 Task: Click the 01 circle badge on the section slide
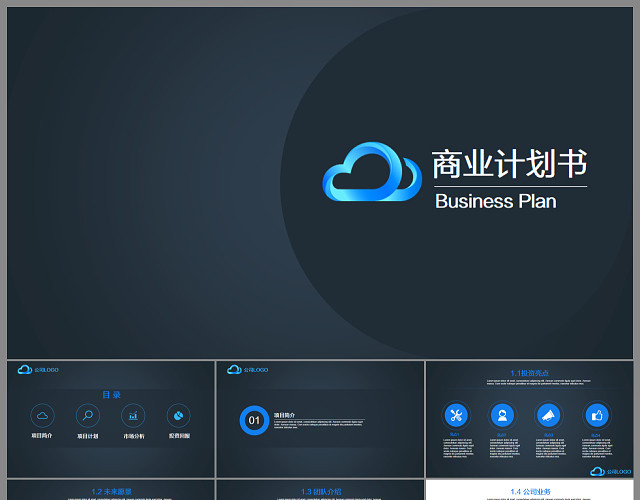(254, 420)
